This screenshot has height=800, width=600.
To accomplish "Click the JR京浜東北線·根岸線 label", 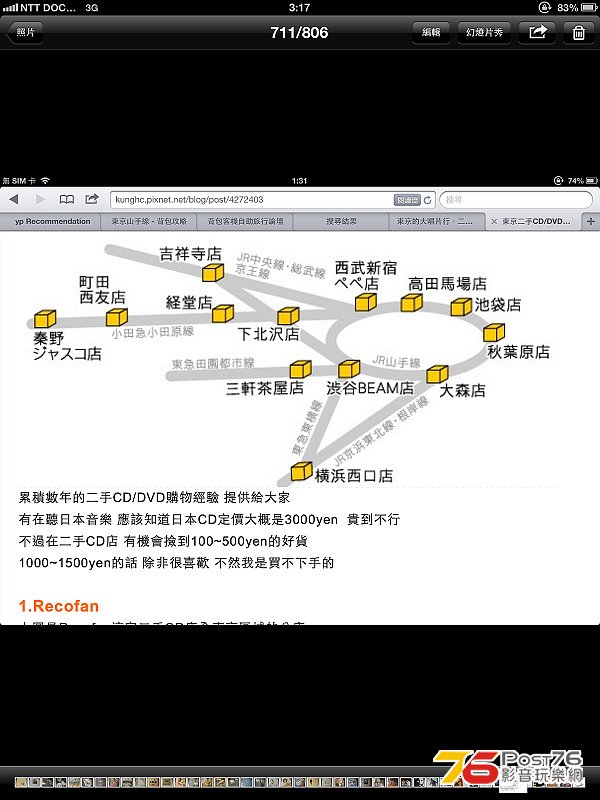I will [381, 432].
